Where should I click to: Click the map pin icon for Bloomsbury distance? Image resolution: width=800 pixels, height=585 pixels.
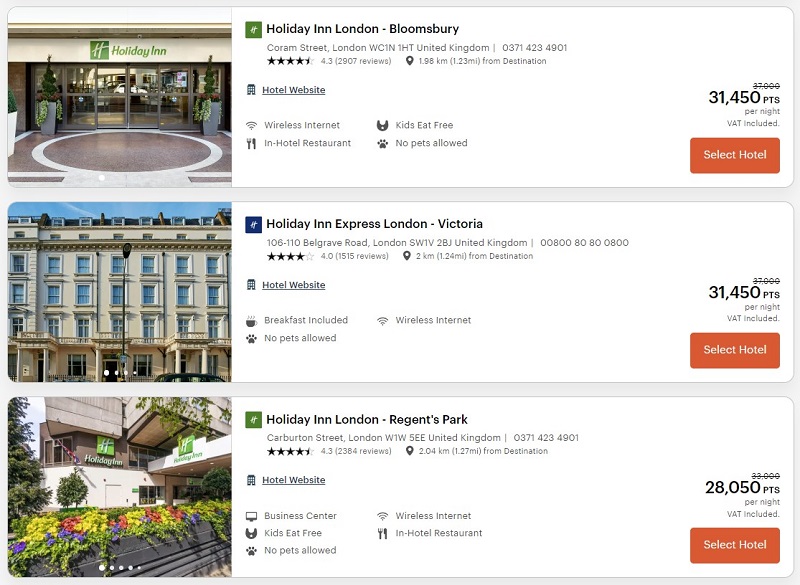pyautogui.click(x=409, y=61)
